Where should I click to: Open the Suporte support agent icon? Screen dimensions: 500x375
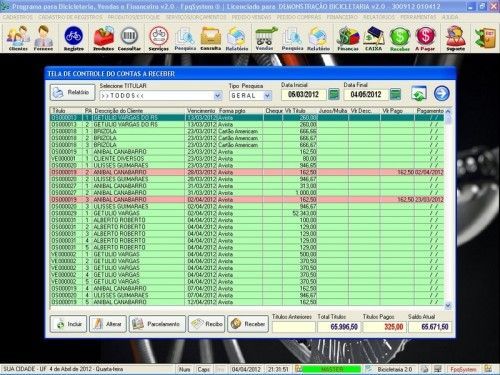(x=456, y=38)
